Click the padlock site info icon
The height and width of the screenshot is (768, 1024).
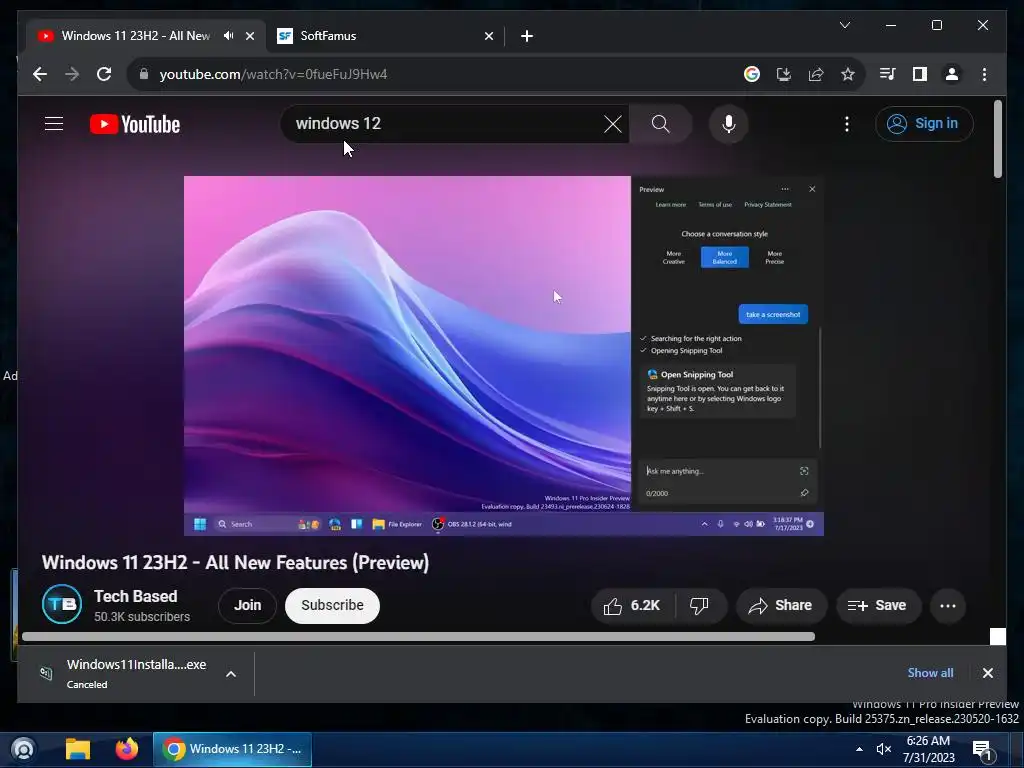point(144,74)
